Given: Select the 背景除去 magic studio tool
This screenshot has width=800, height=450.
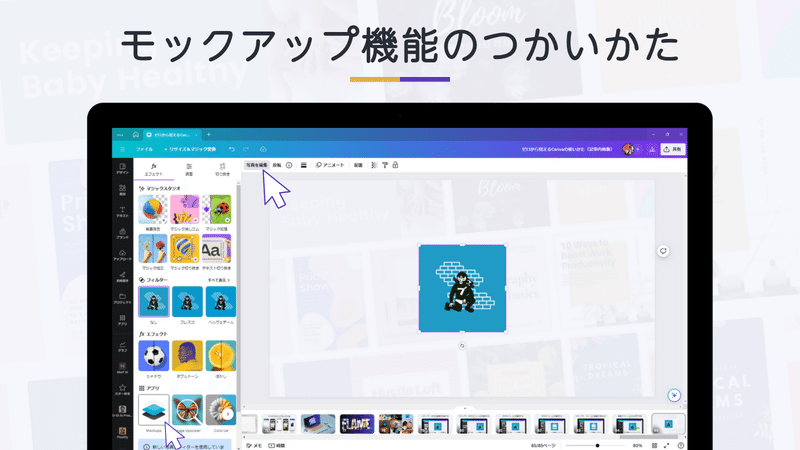Looking at the screenshot, I should [153, 210].
